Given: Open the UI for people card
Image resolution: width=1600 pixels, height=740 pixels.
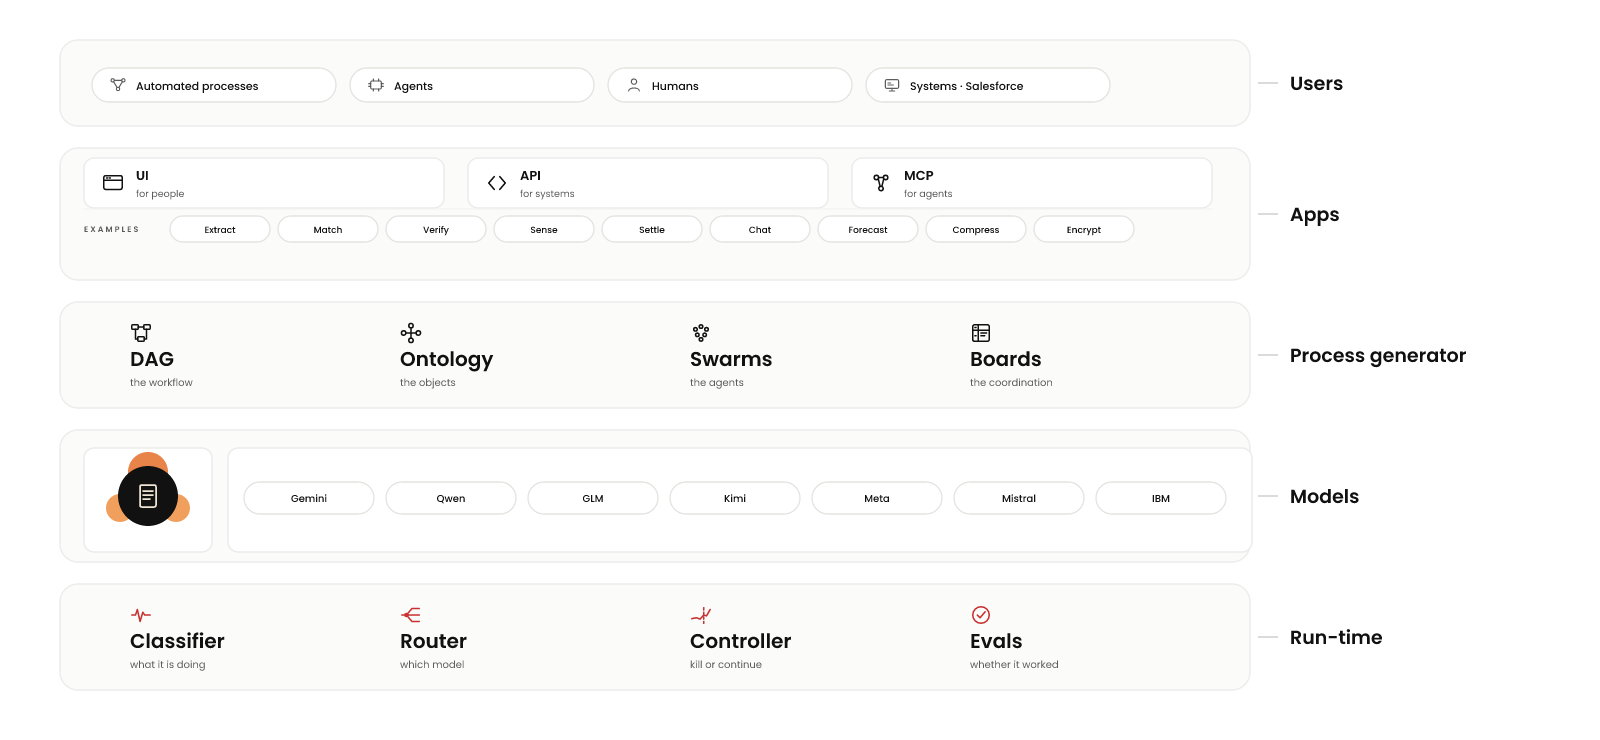Looking at the screenshot, I should pyautogui.click(x=264, y=183).
